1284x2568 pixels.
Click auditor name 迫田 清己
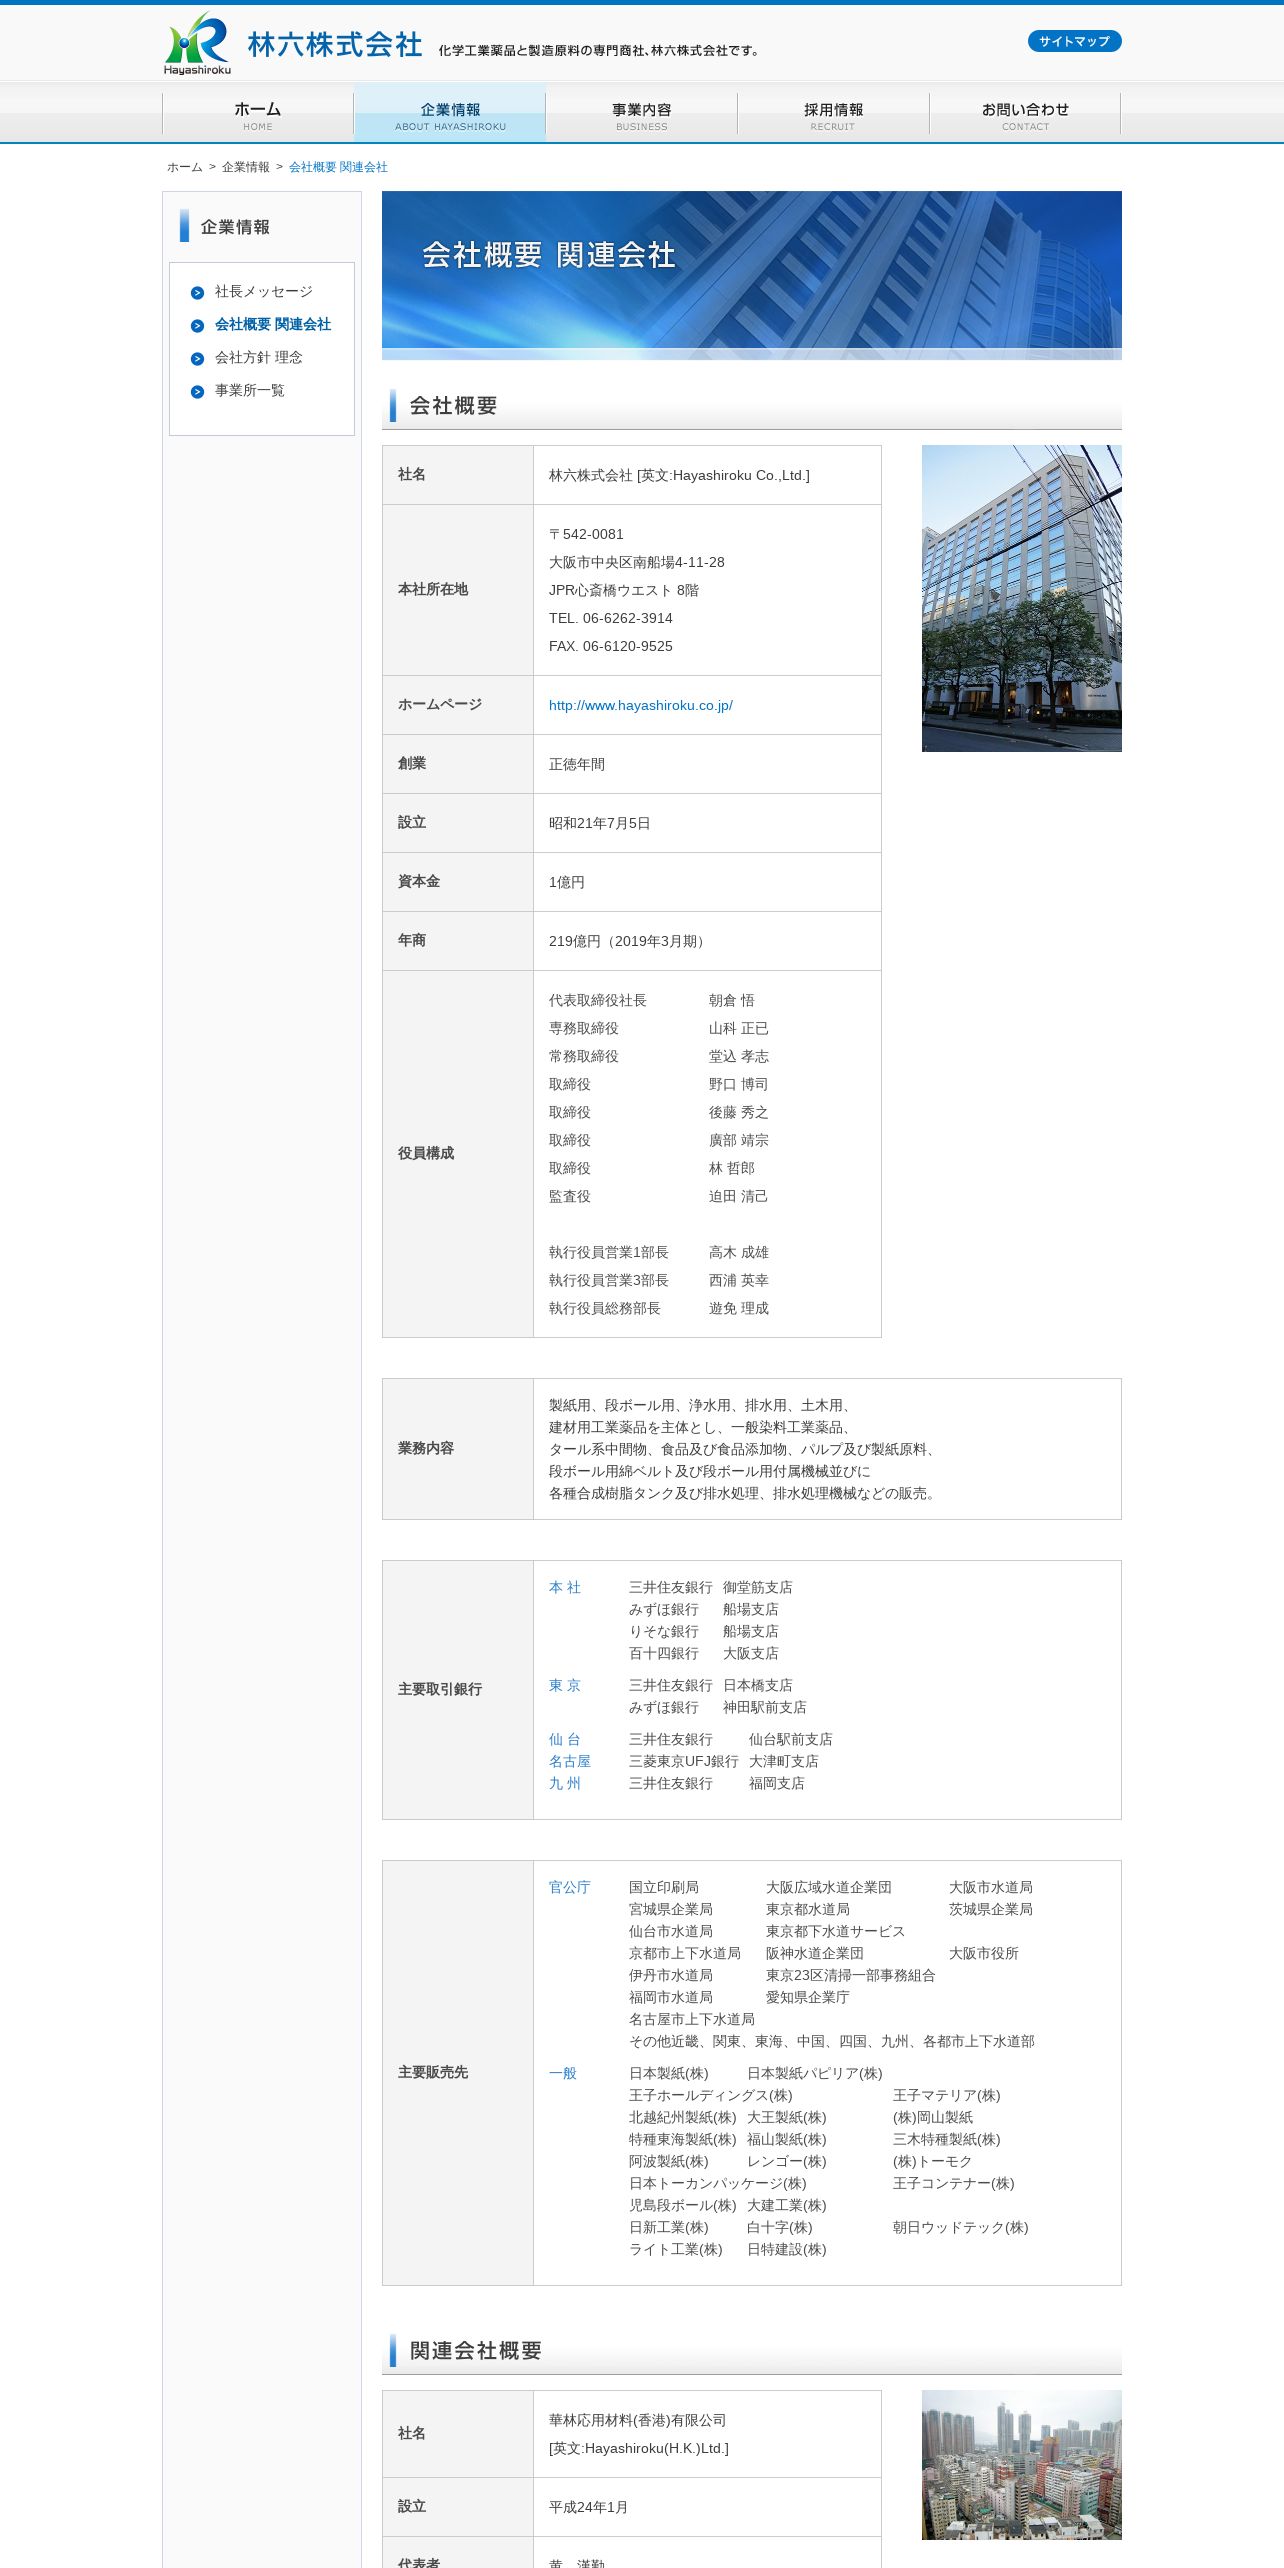(x=739, y=1196)
